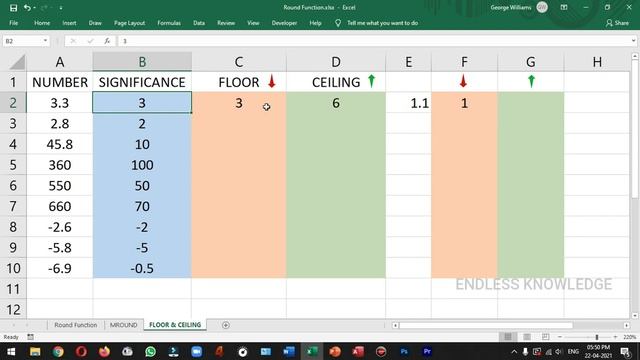Image resolution: width=640 pixels, height=360 pixels.
Task: Expand the formula bar chevron
Action: tap(633, 41)
